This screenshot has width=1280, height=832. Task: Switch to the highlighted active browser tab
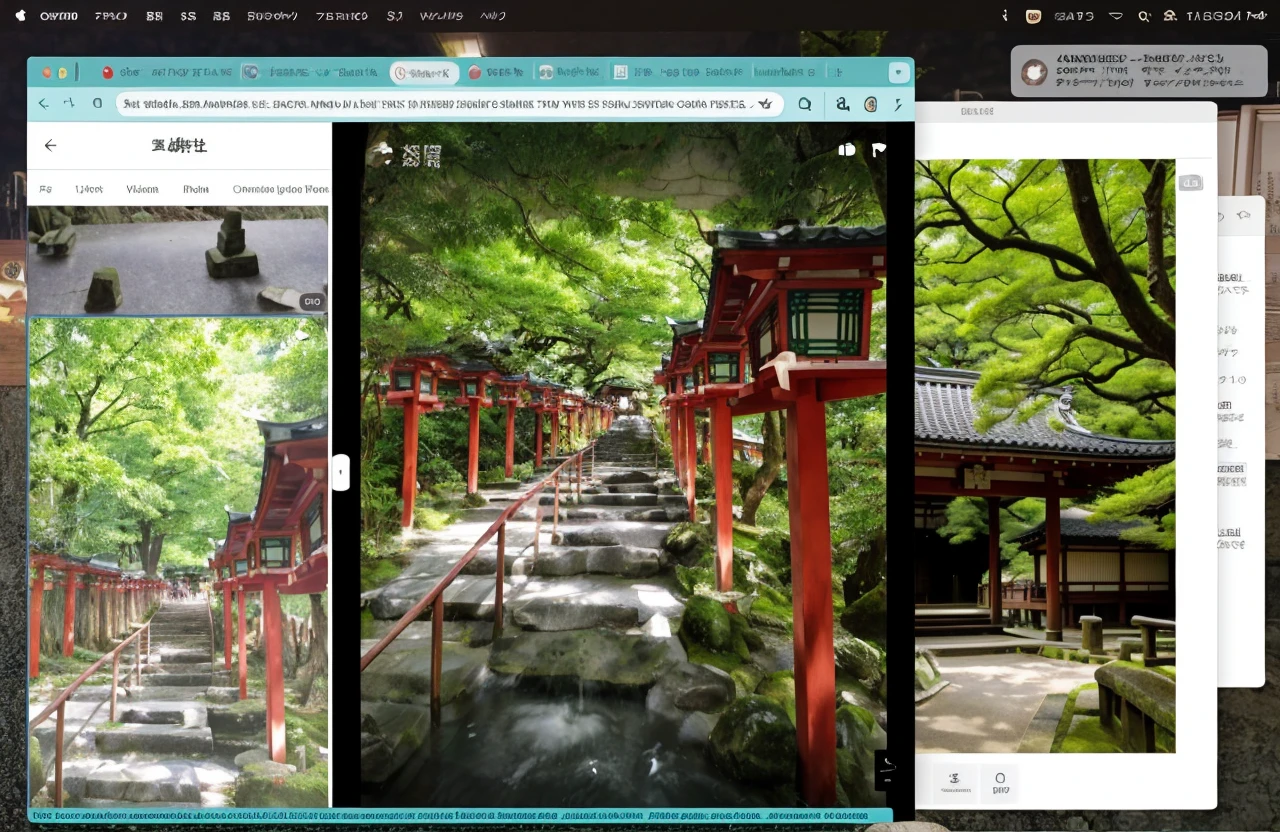pos(425,72)
